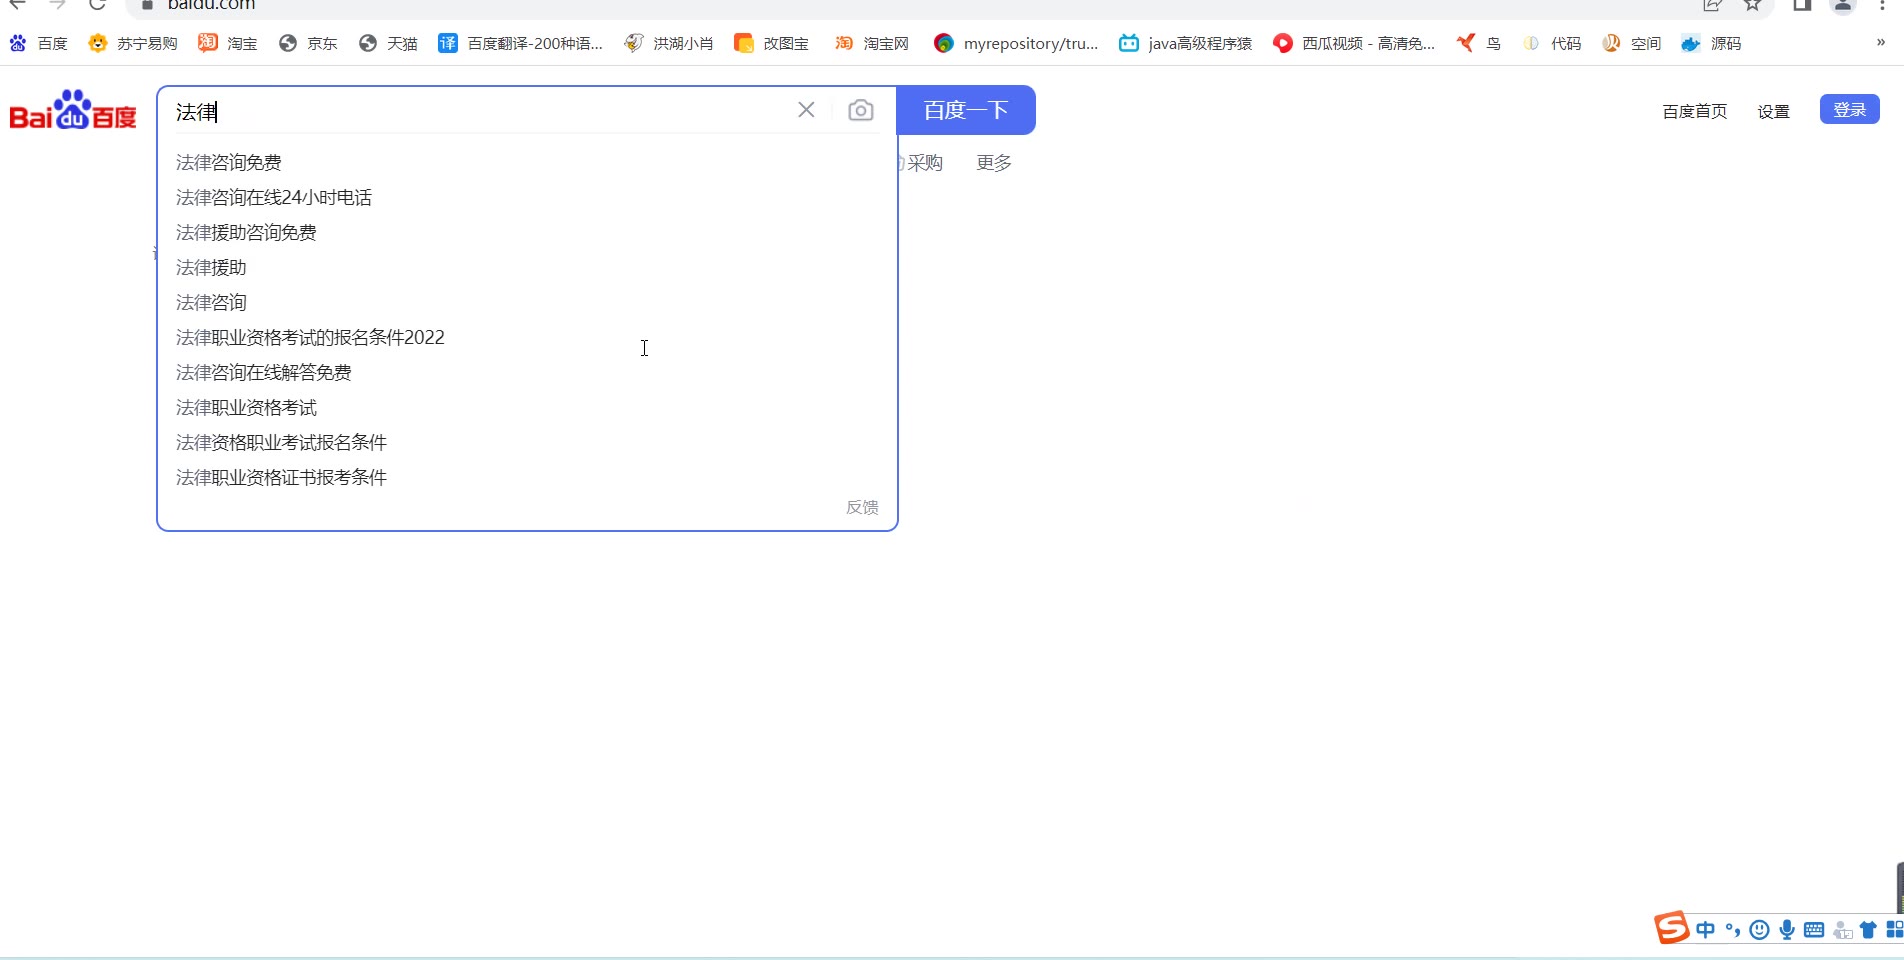Viewport: 1904px width, 960px height.
Task: Open the 源码 bookmark
Action: point(1711,43)
